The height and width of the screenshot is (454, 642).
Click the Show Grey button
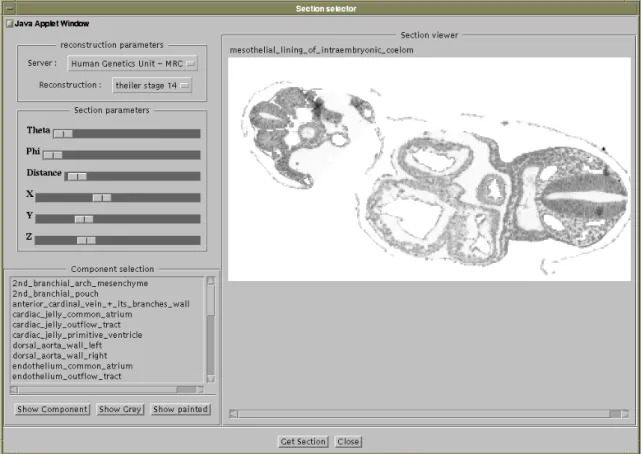[x=120, y=409]
